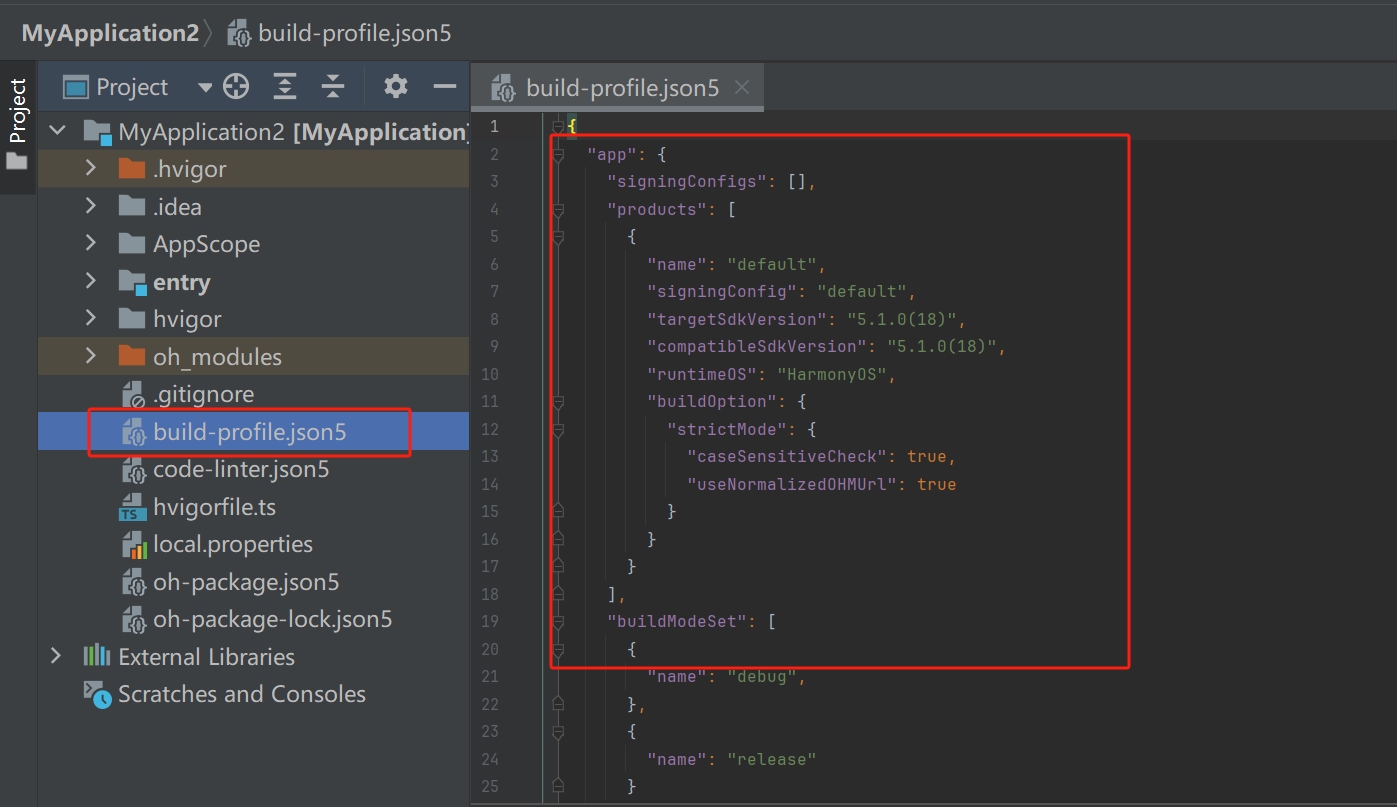1397x807 pixels.
Task: Open the Project panel settings gear
Action: 396,87
